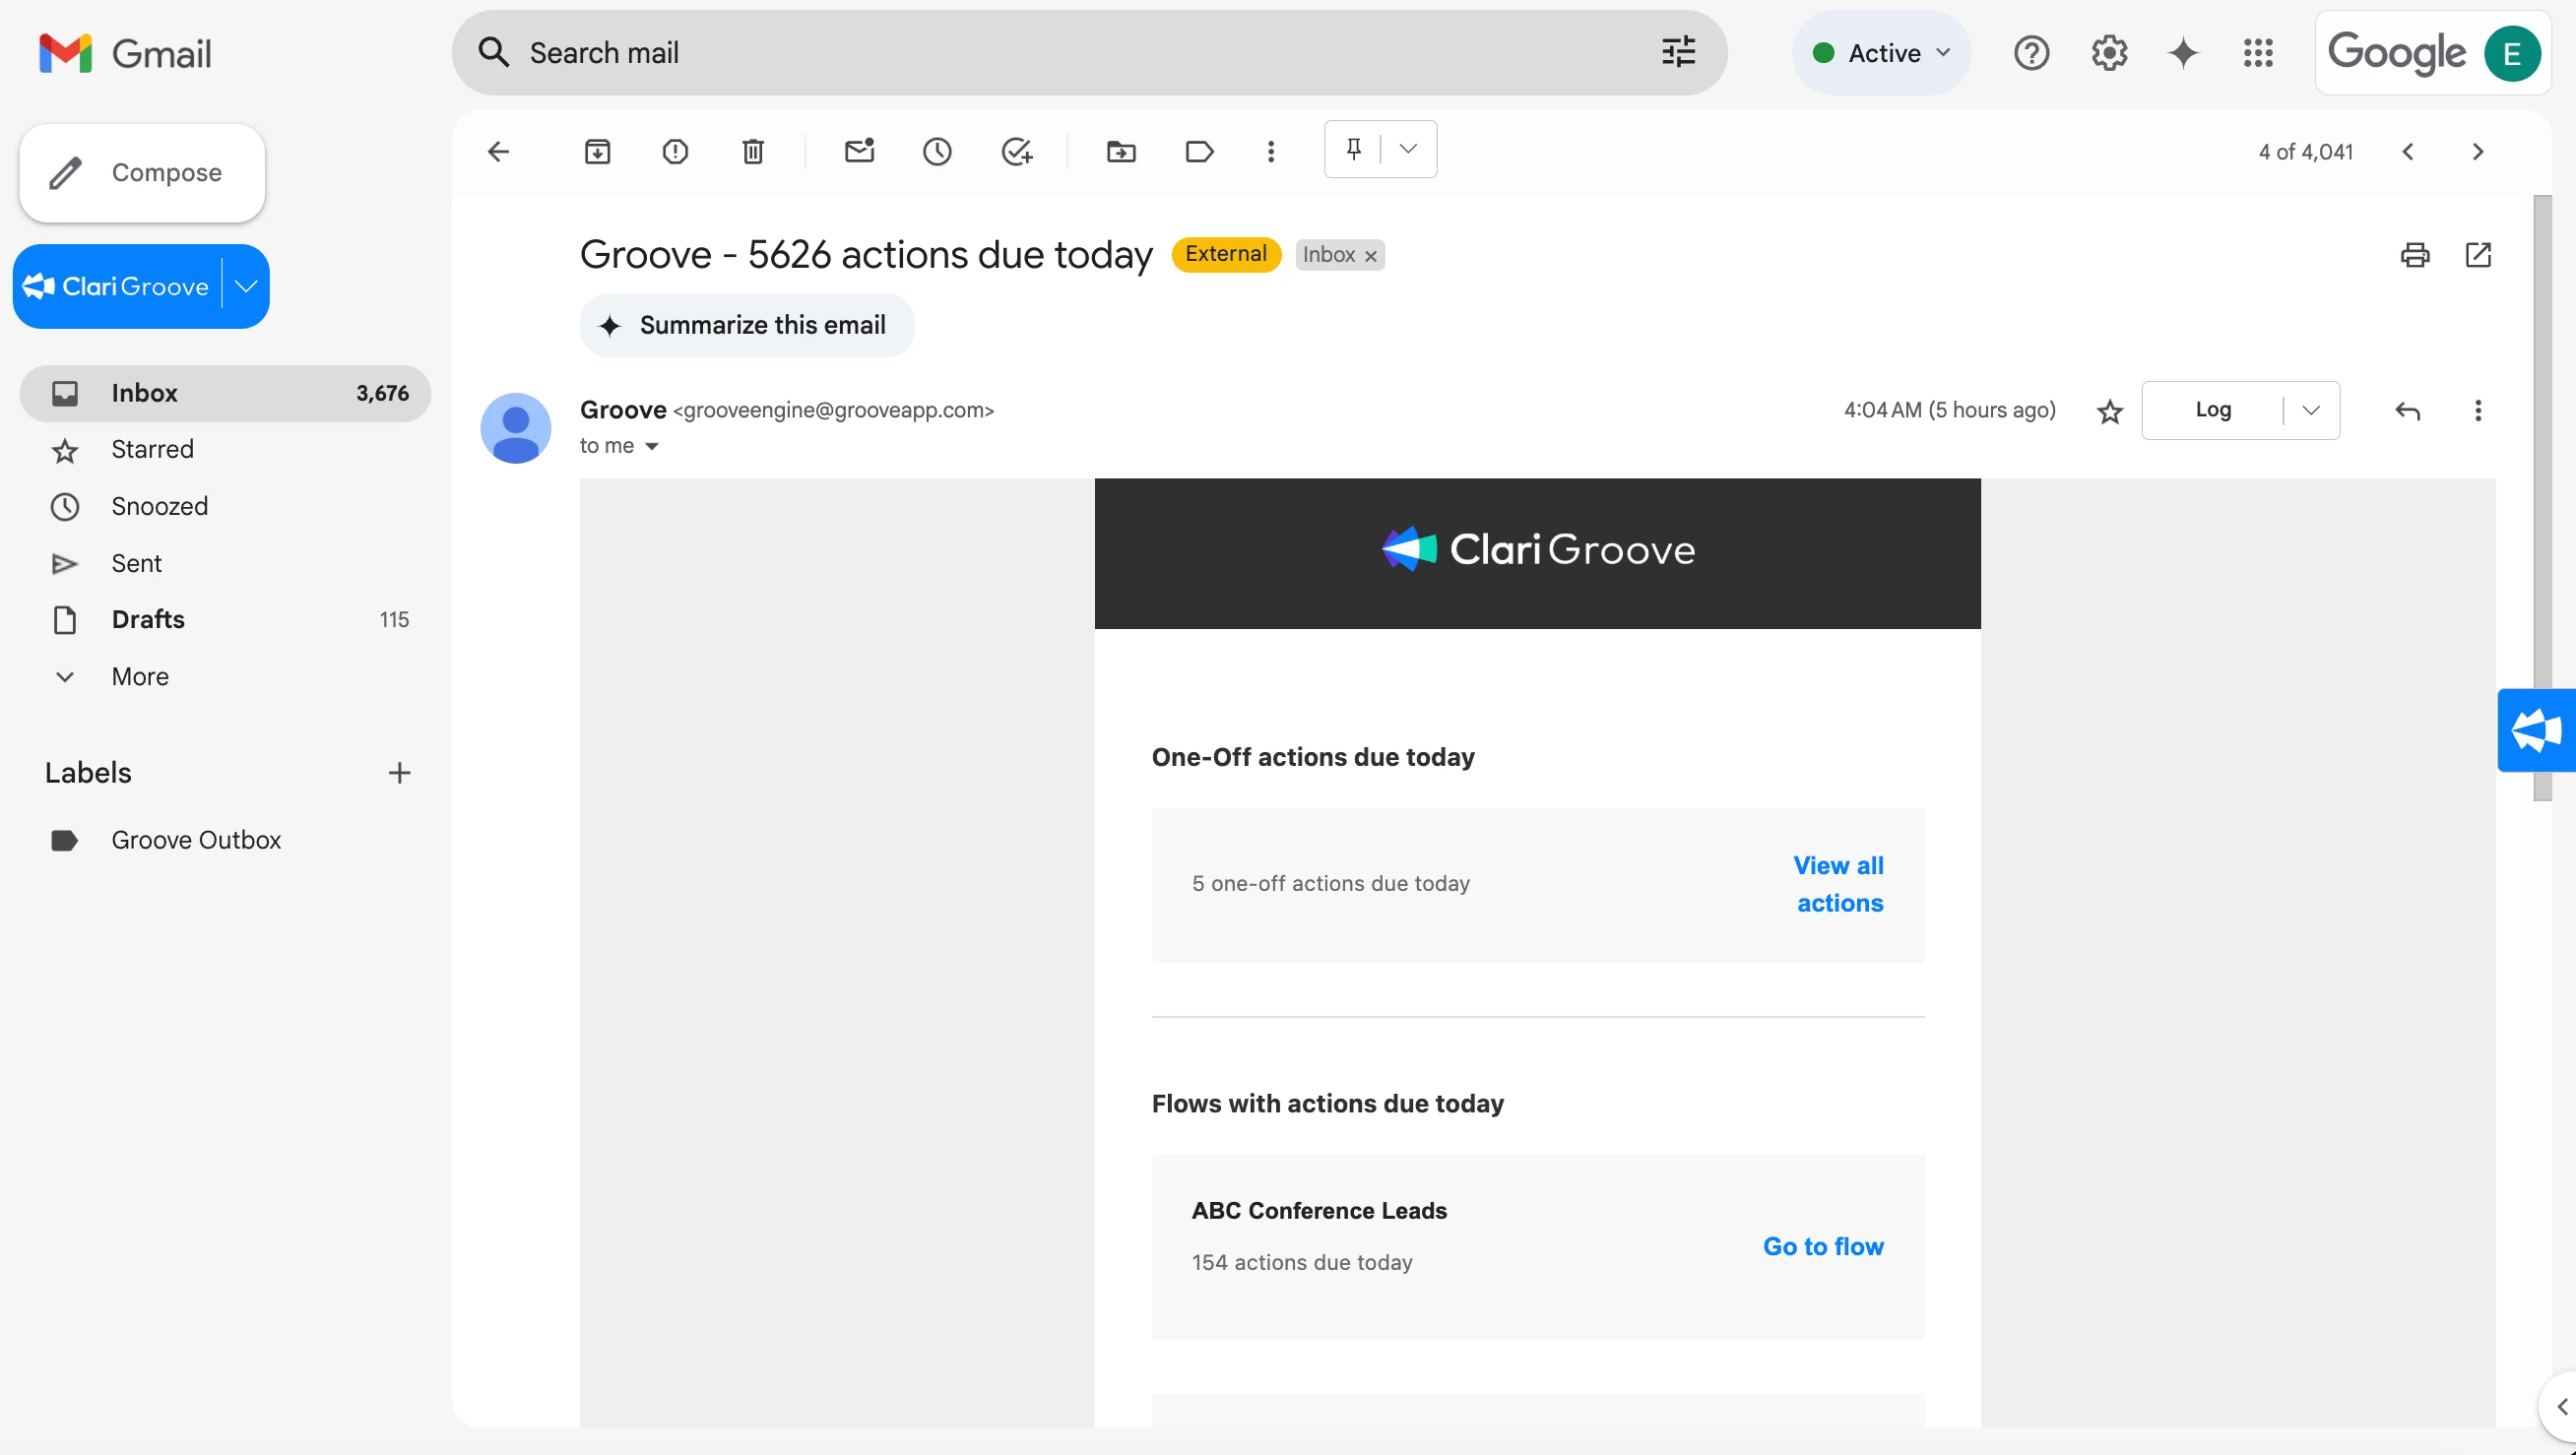Expand the Clari Groove button dropdown

tap(246, 287)
